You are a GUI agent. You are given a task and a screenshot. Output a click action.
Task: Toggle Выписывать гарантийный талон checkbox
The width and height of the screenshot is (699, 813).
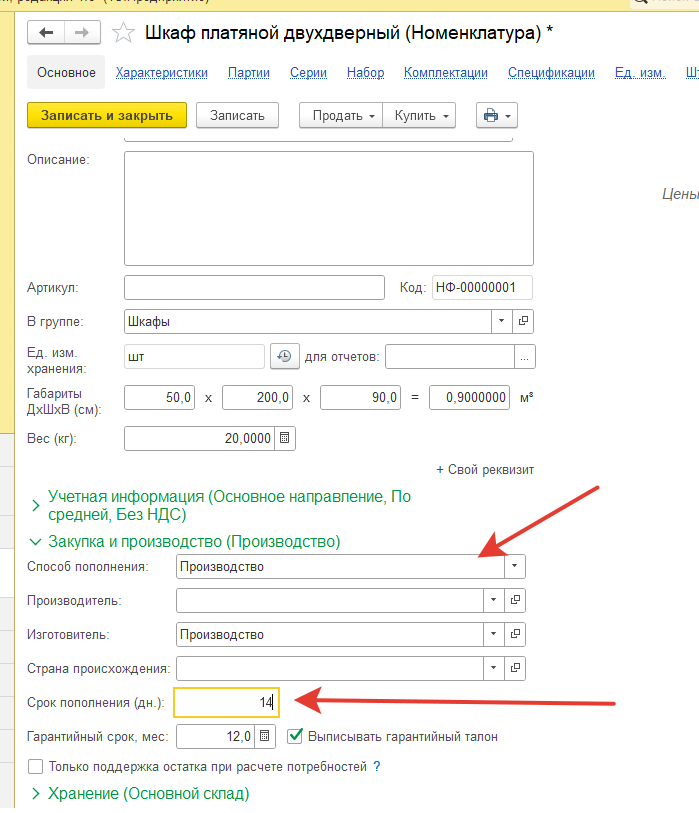pyautogui.click(x=295, y=736)
